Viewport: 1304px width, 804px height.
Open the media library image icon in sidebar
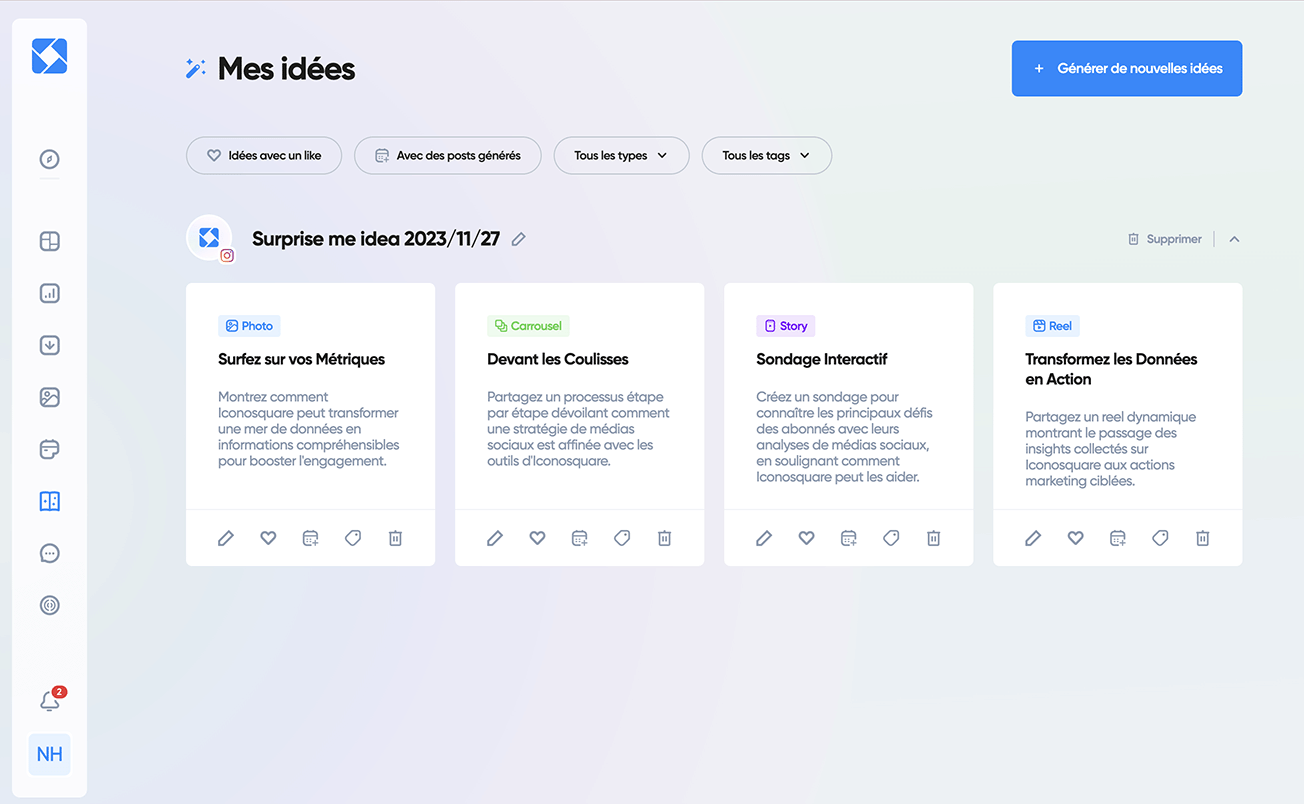[x=49, y=397]
